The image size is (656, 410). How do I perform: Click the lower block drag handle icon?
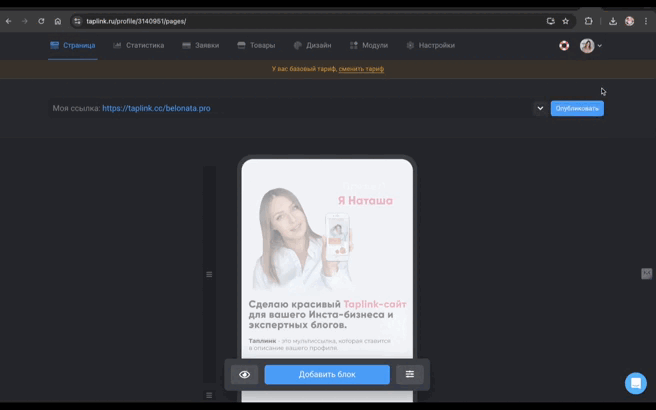209,395
